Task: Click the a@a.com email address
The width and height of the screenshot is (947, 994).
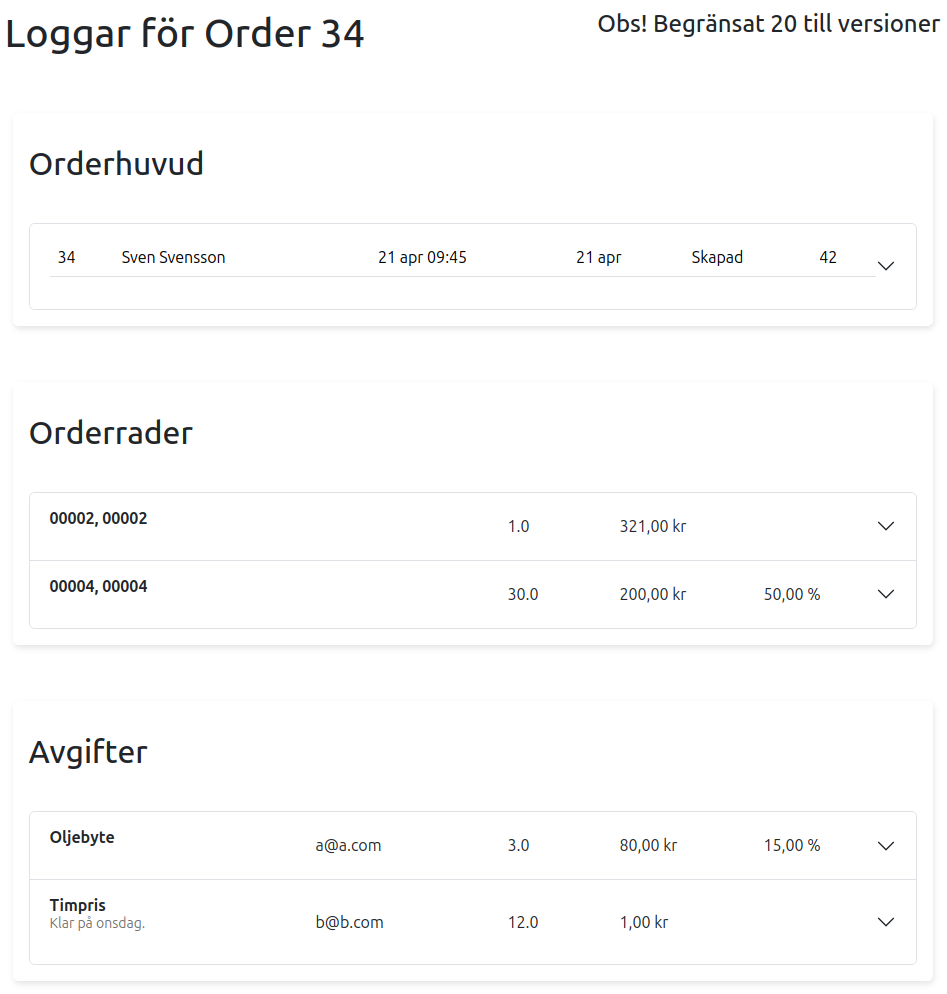Action: [348, 845]
